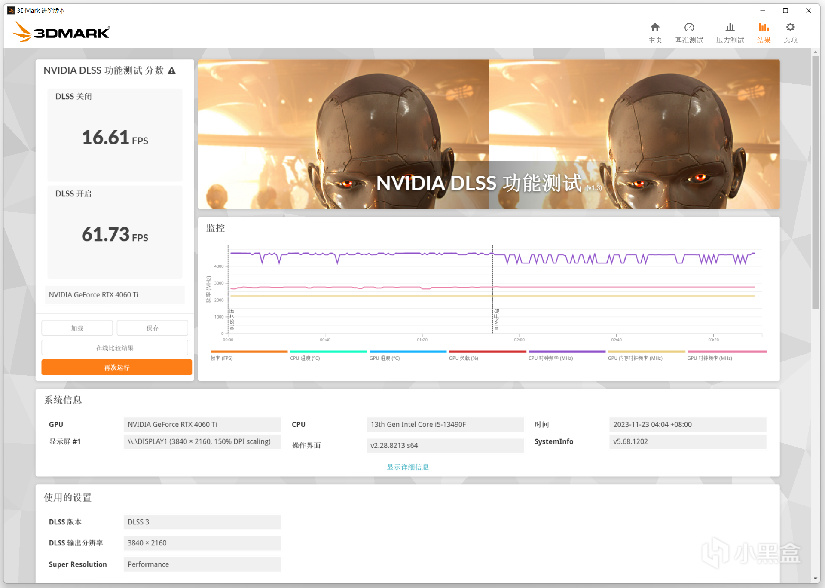Click the 61.73 FPS DLSS on score
The height and width of the screenshot is (588, 825).
point(115,234)
